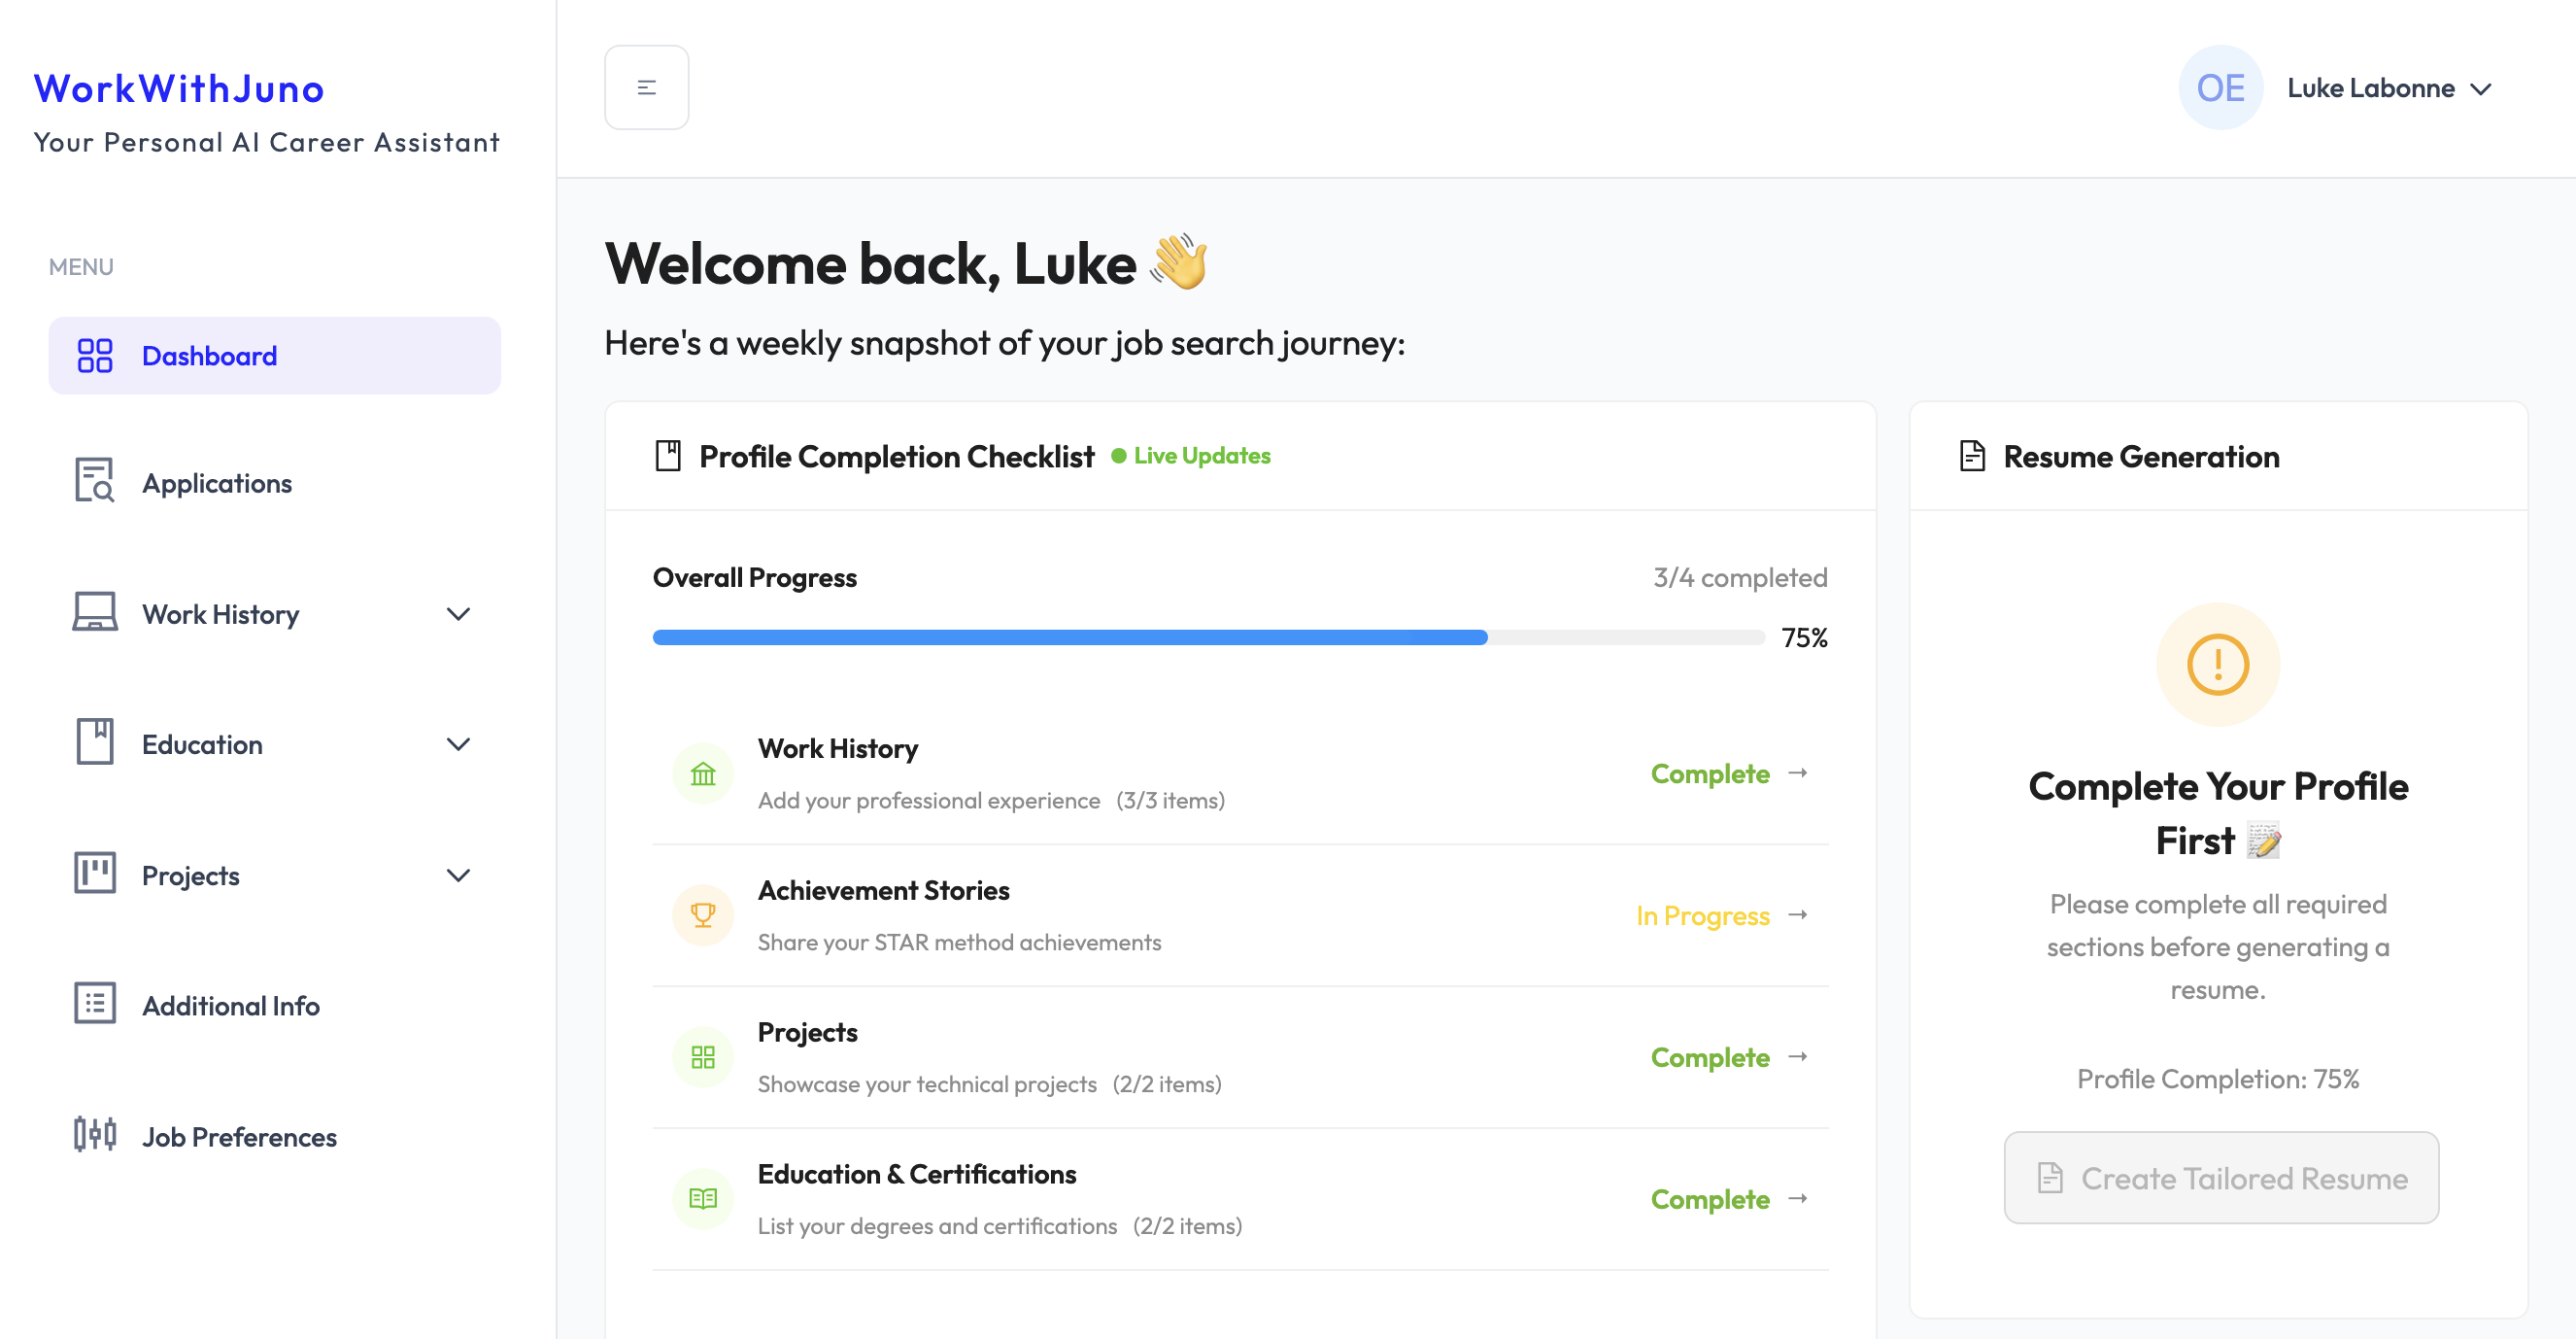Collapse the sidebar using the hamburger button
Screen dimensions: 2576x1339
pos(646,87)
